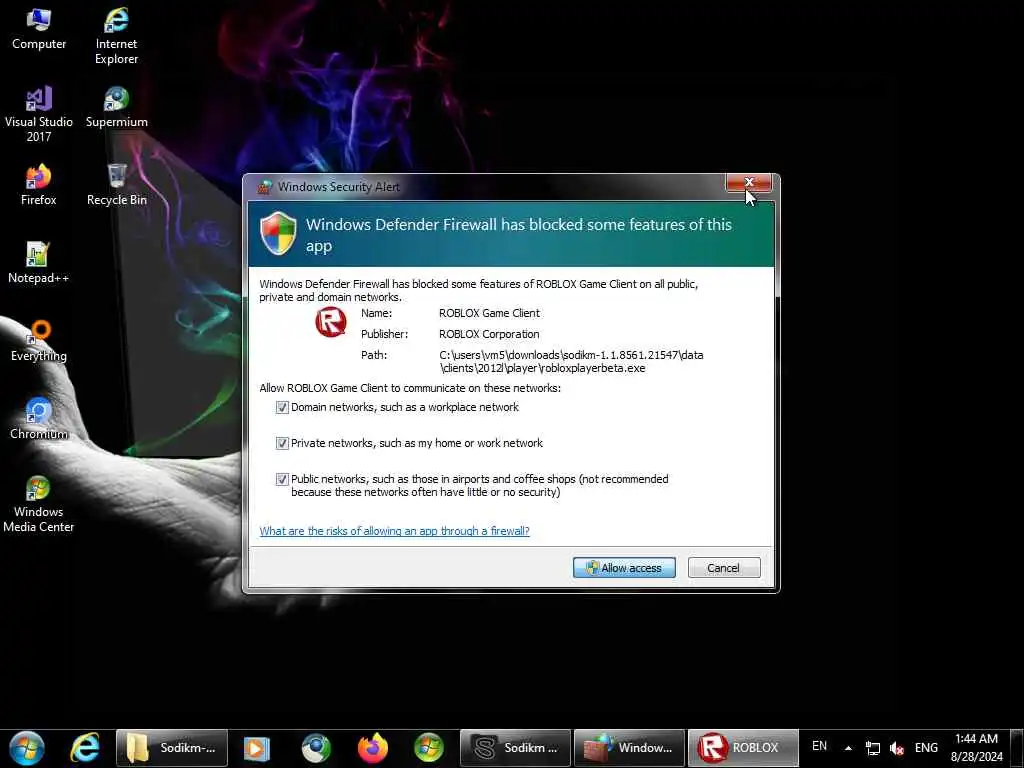The image size is (1024, 768).
Task: Uncheck Domain networks checkbox
Action: point(282,408)
